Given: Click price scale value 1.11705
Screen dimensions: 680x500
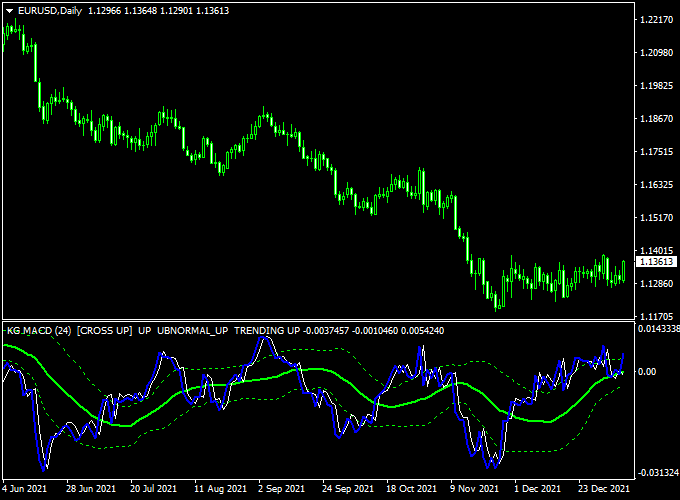Looking at the screenshot, I should tap(657, 316).
